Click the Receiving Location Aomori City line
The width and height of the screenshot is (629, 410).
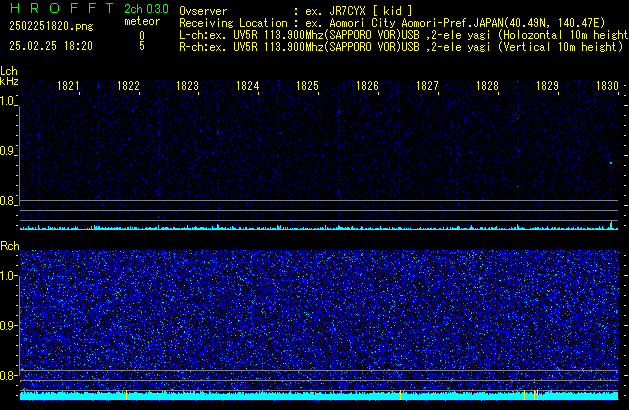392,23
